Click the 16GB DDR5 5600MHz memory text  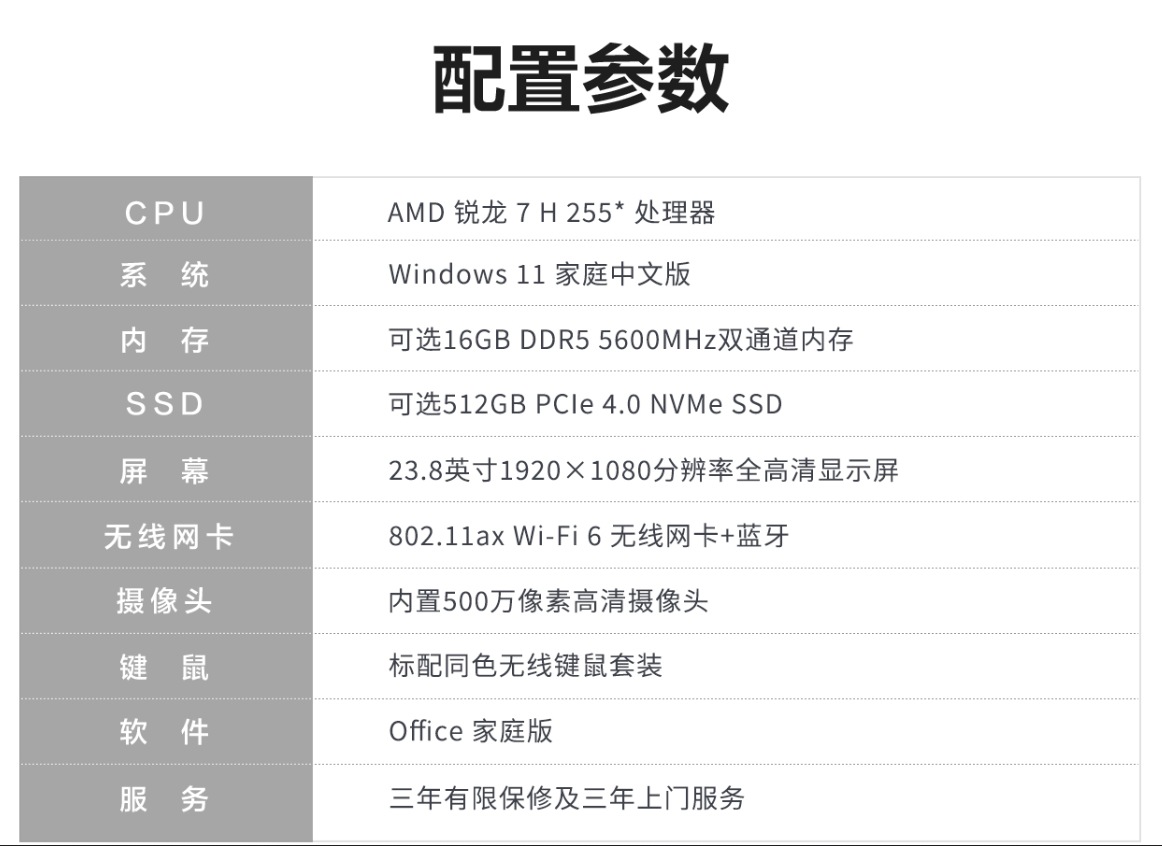[620, 340]
